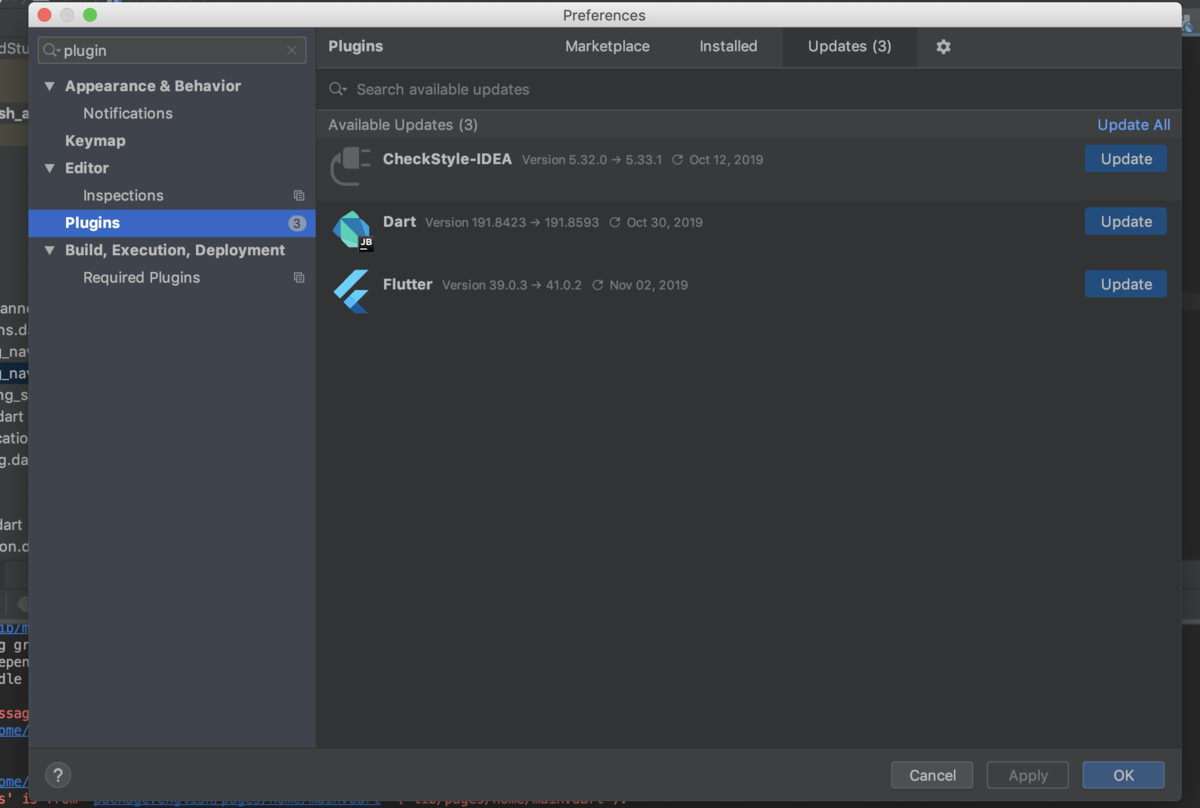The image size is (1200, 808).
Task: Update the Dart plugin
Action: tap(1126, 222)
